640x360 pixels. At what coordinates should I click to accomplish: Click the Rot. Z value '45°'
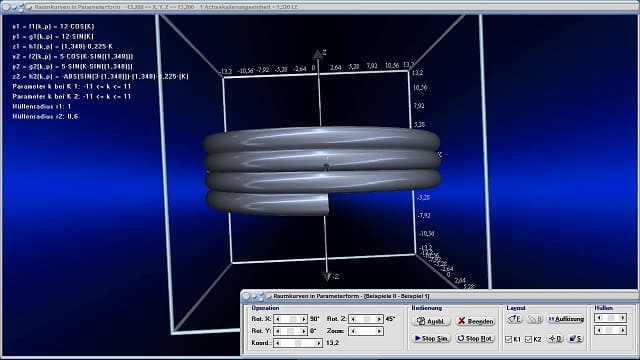[x=390, y=319]
